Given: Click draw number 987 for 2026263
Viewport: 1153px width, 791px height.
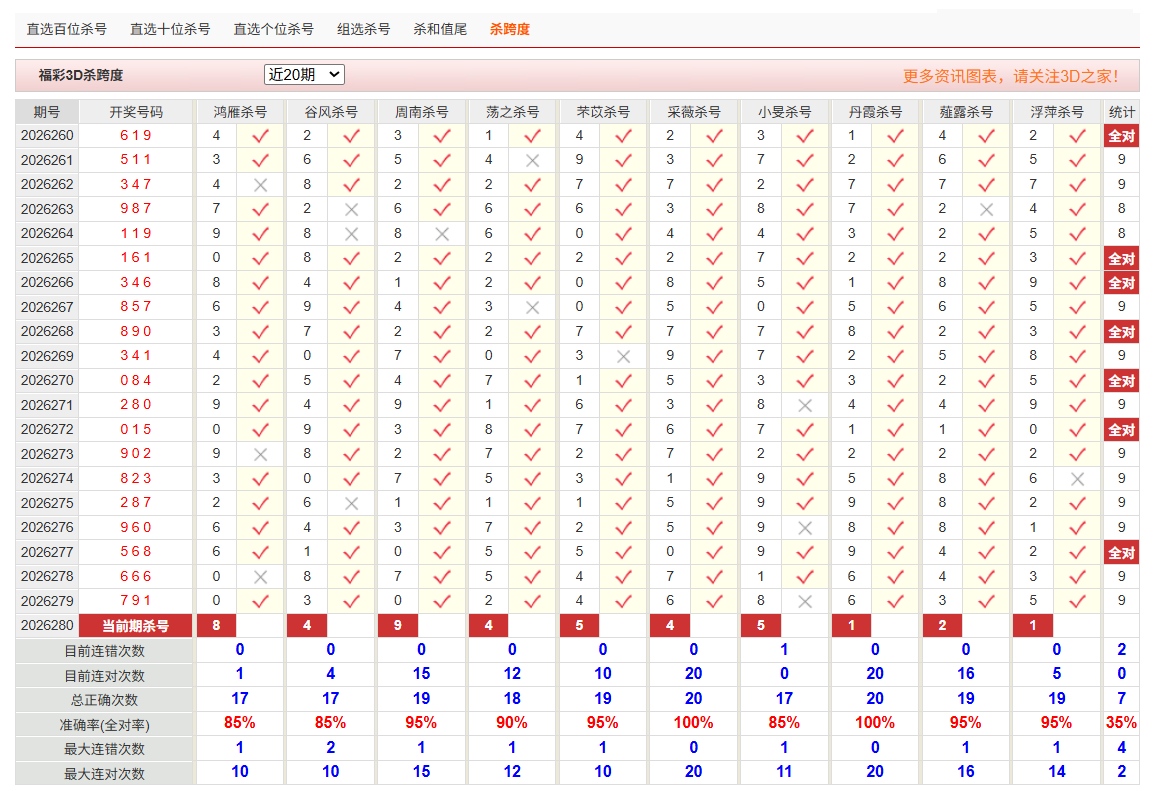Looking at the screenshot, I should [x=136, y=210].
